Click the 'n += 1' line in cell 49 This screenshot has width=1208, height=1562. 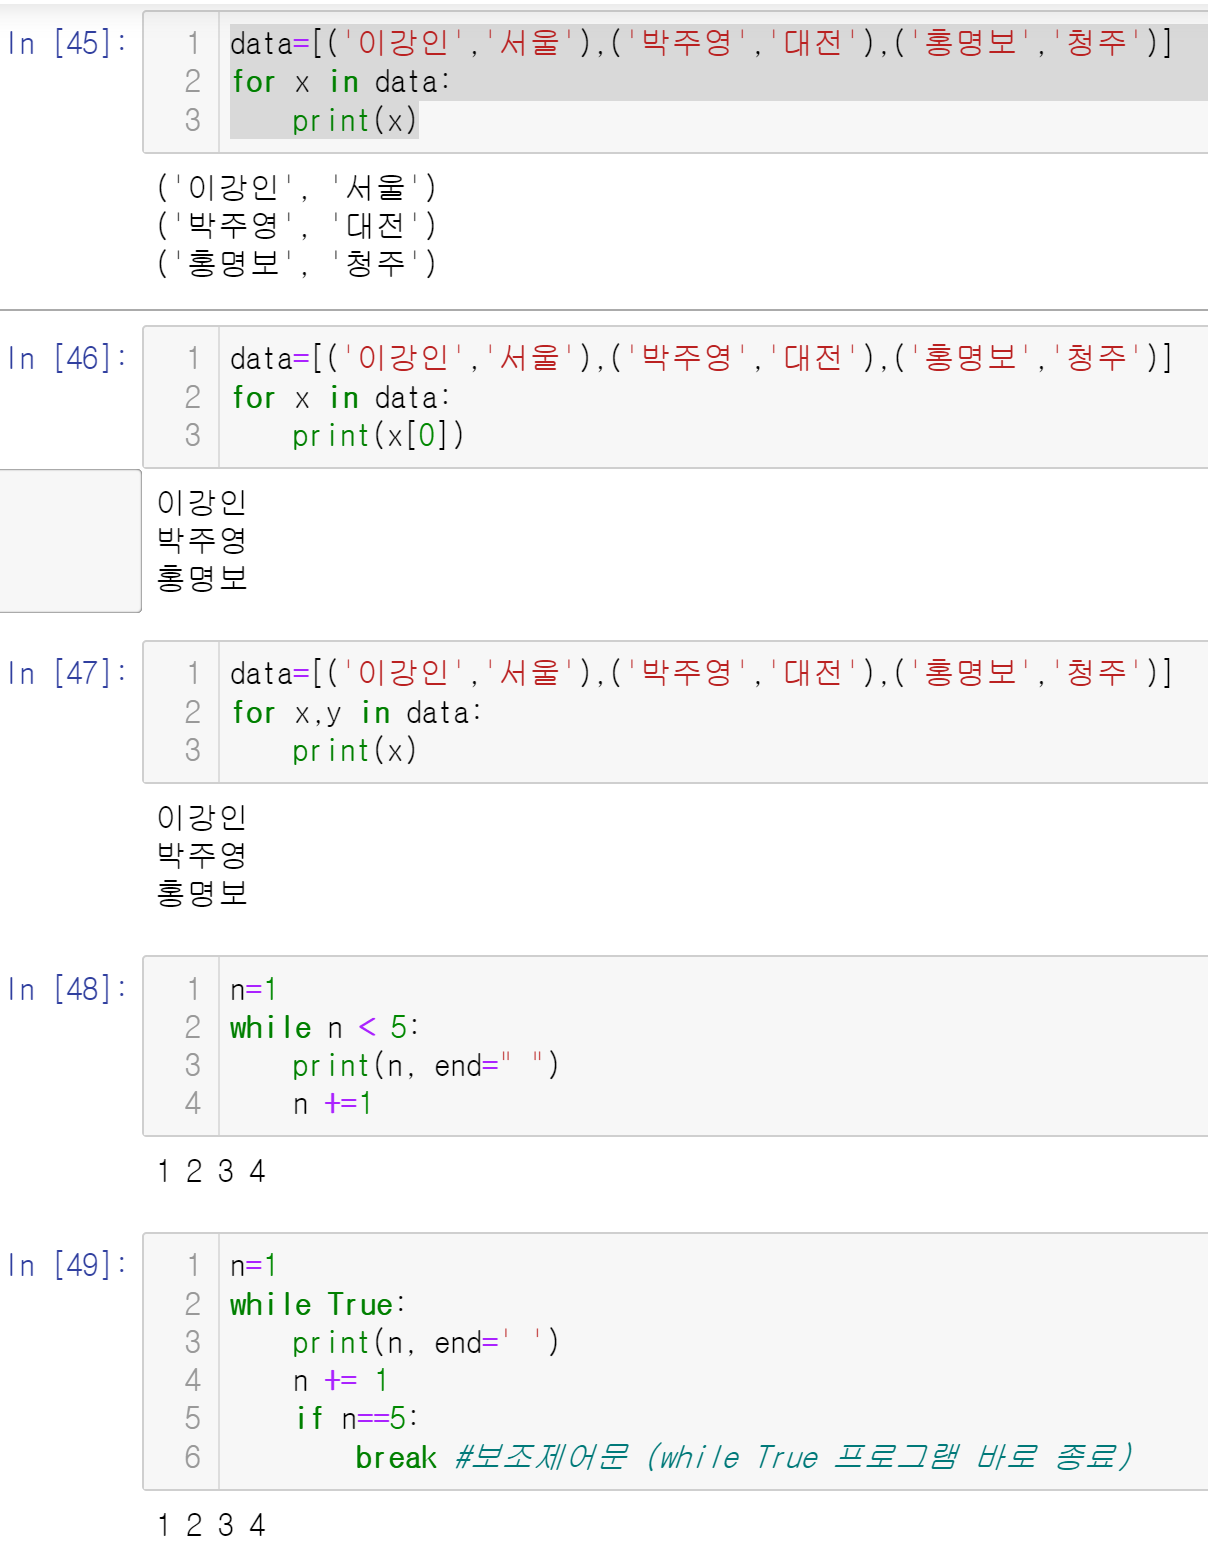pyautogui.click(x=340, y=1381)
